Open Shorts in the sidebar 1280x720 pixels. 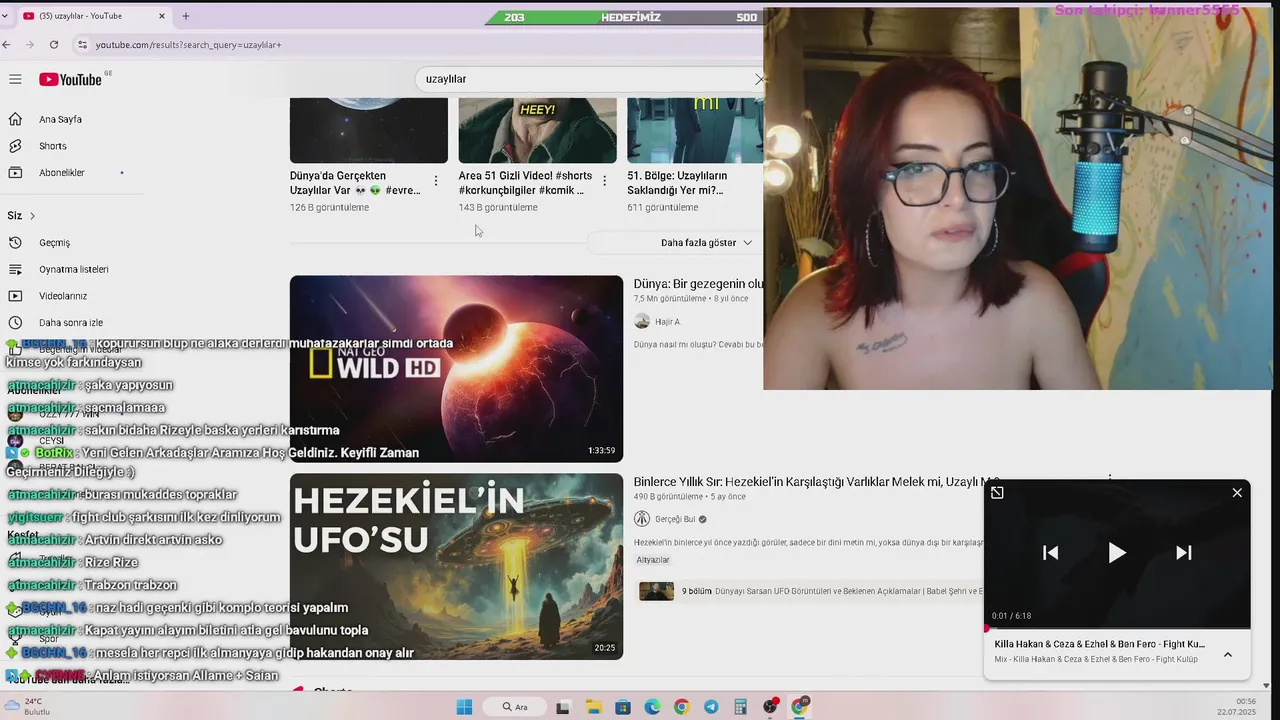click(53, 146)
